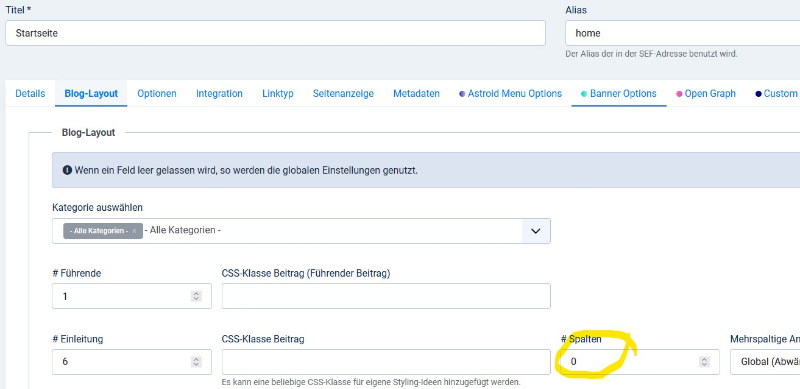This screenshot has width=800, height=389.
Task: Remove the Alle Kategorien tag via its x
Action: coord(134,231)
